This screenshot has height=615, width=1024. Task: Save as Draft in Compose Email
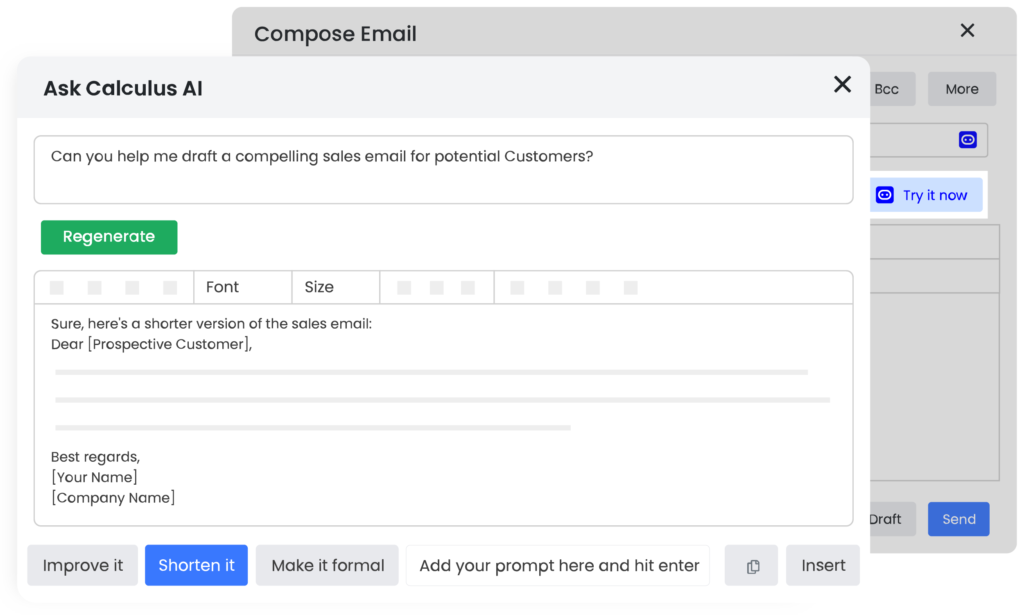(892, 519)
